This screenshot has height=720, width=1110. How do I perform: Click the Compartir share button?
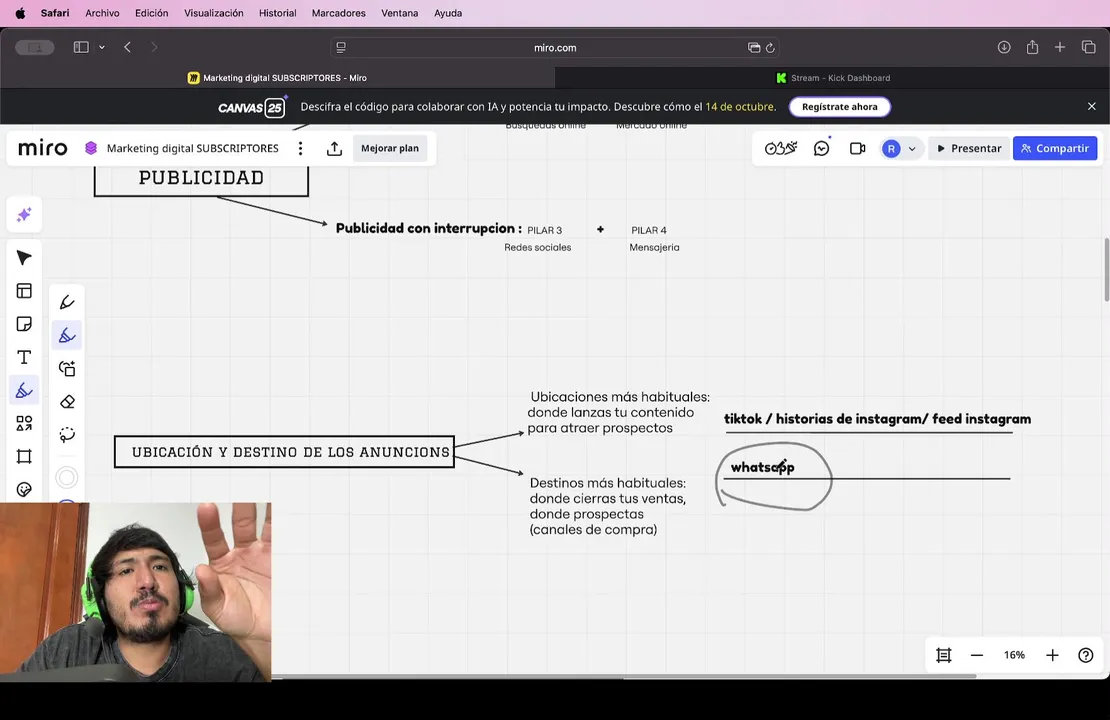(x=1055, y=148)
